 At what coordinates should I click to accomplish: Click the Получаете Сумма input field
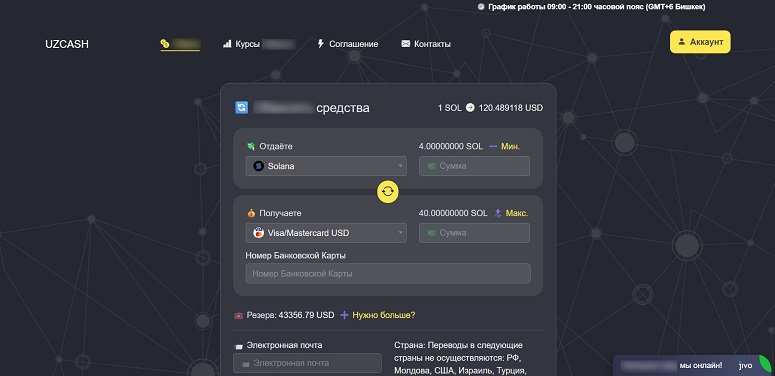(474, 233)
